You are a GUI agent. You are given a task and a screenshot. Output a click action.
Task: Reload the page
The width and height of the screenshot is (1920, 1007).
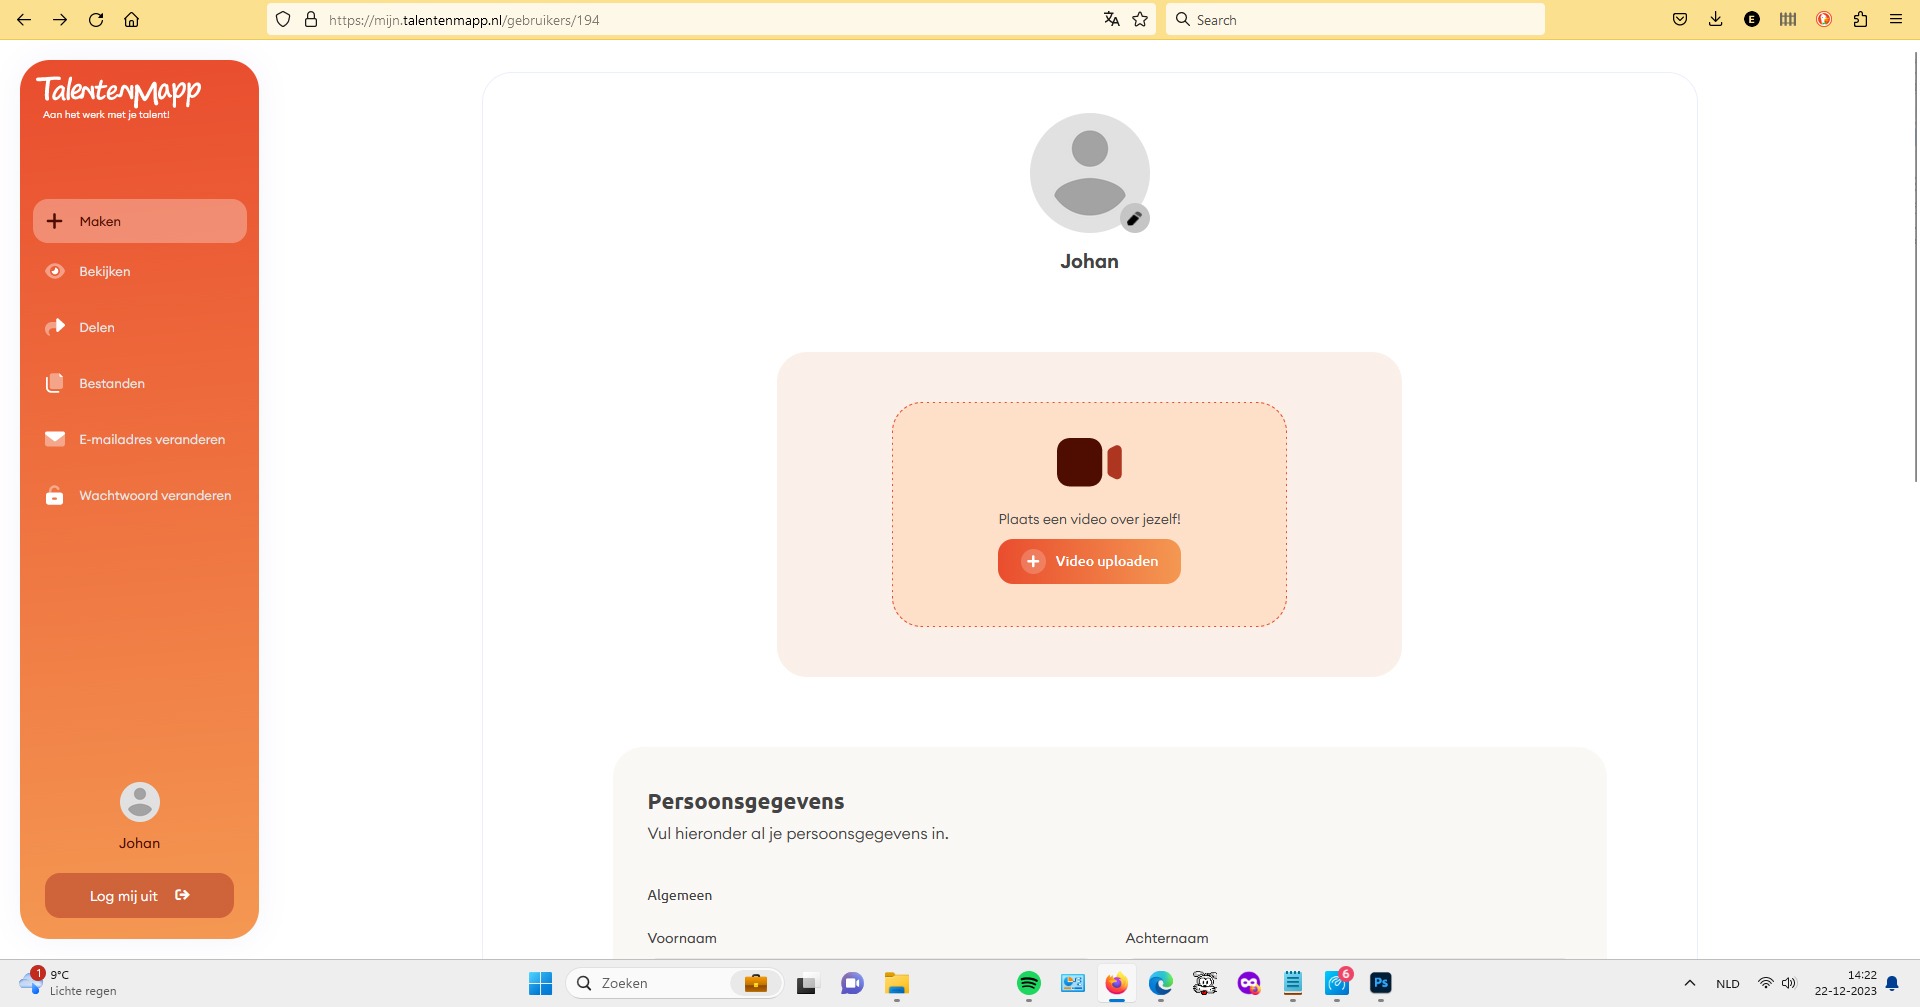coord(96,19)
